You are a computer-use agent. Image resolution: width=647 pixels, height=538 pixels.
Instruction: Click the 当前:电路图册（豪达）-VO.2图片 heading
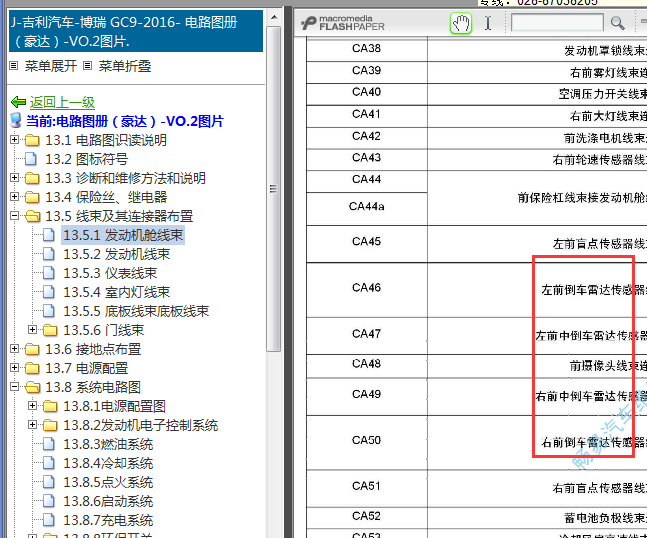pos(125,121)
